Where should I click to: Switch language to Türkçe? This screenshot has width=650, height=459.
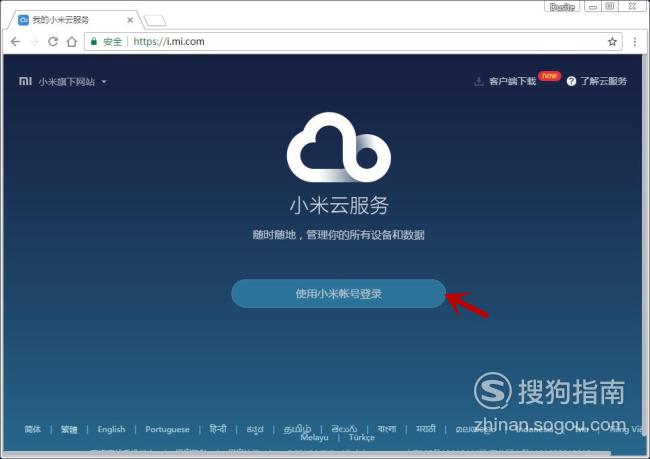point(361,438)
